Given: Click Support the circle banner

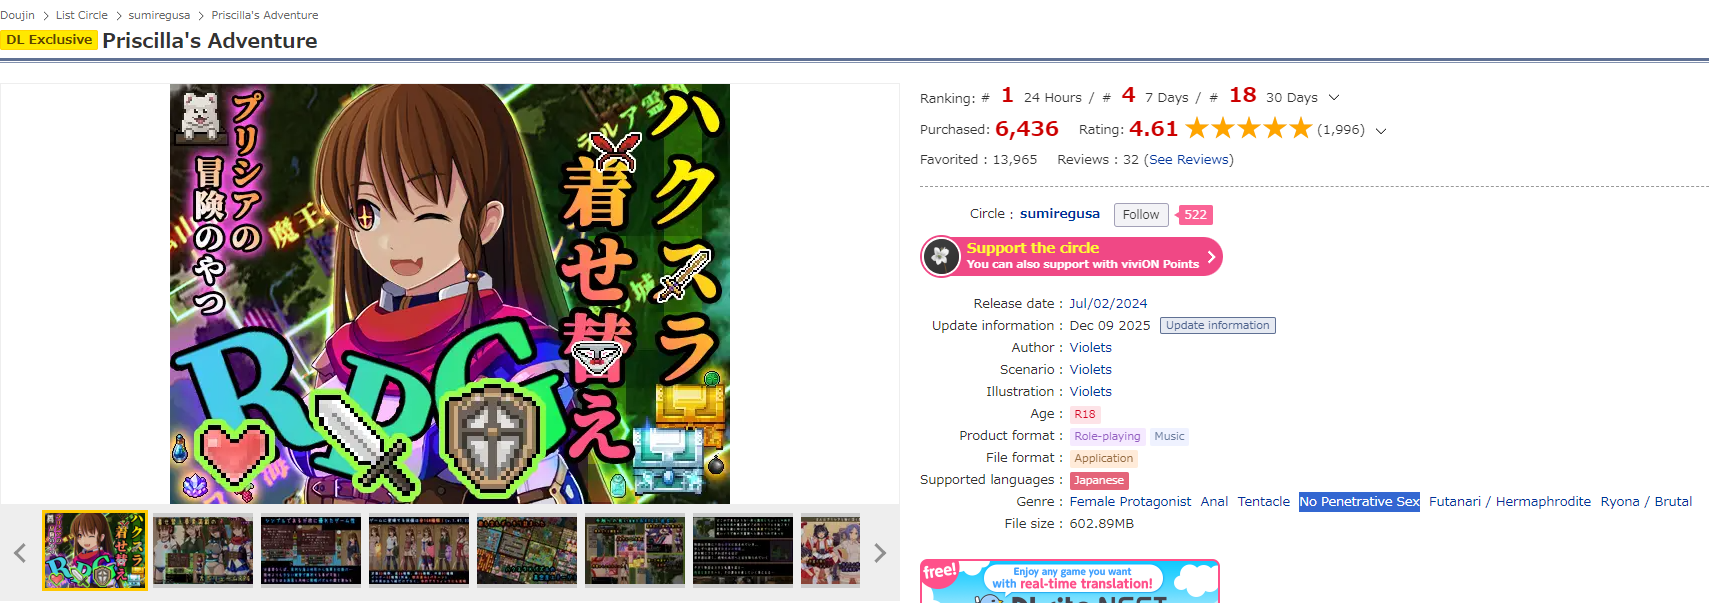Looking at the screenshot, I should 1071,256.
